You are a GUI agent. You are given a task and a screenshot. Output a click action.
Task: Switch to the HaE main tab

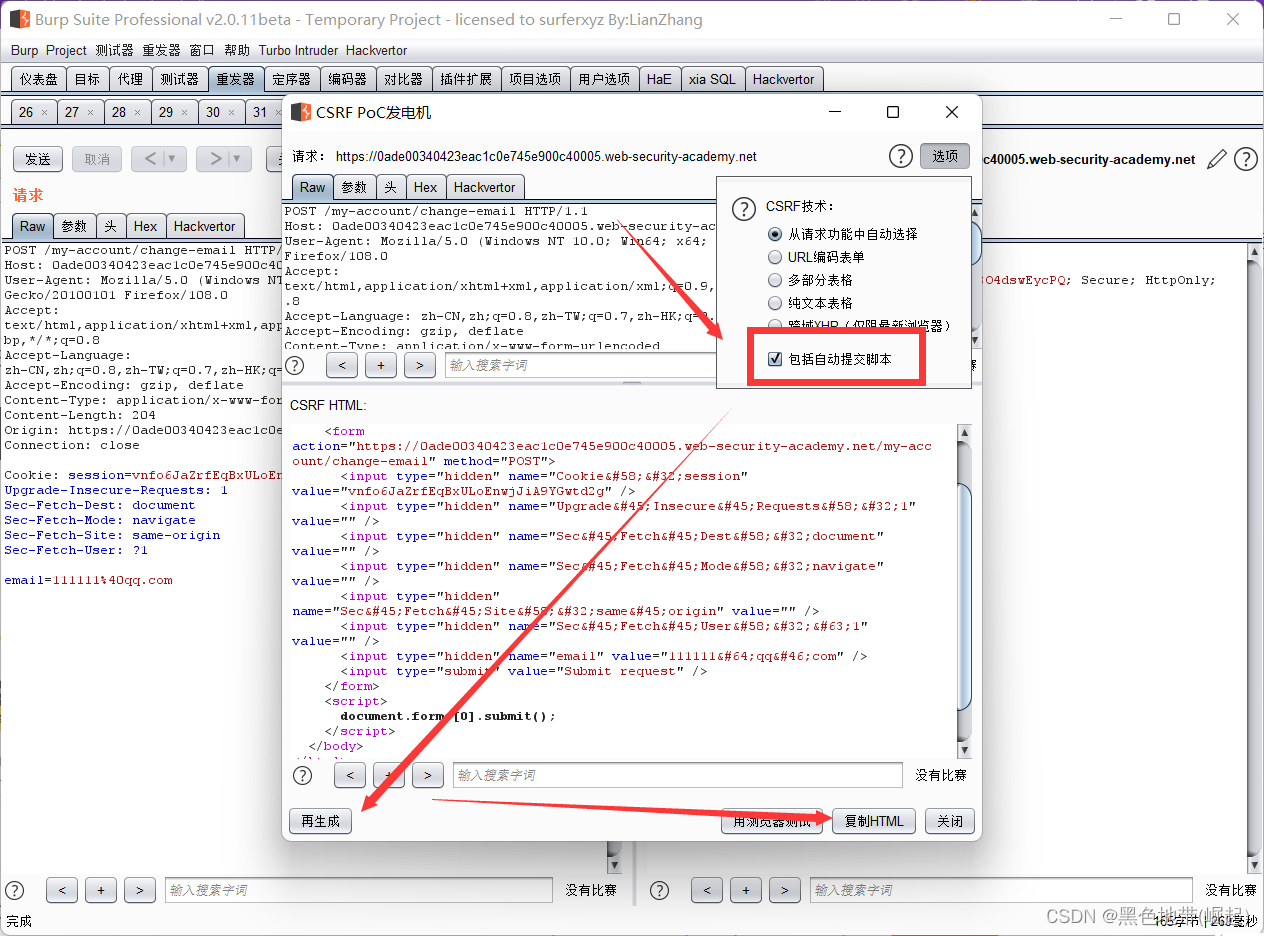coord(659,79)
